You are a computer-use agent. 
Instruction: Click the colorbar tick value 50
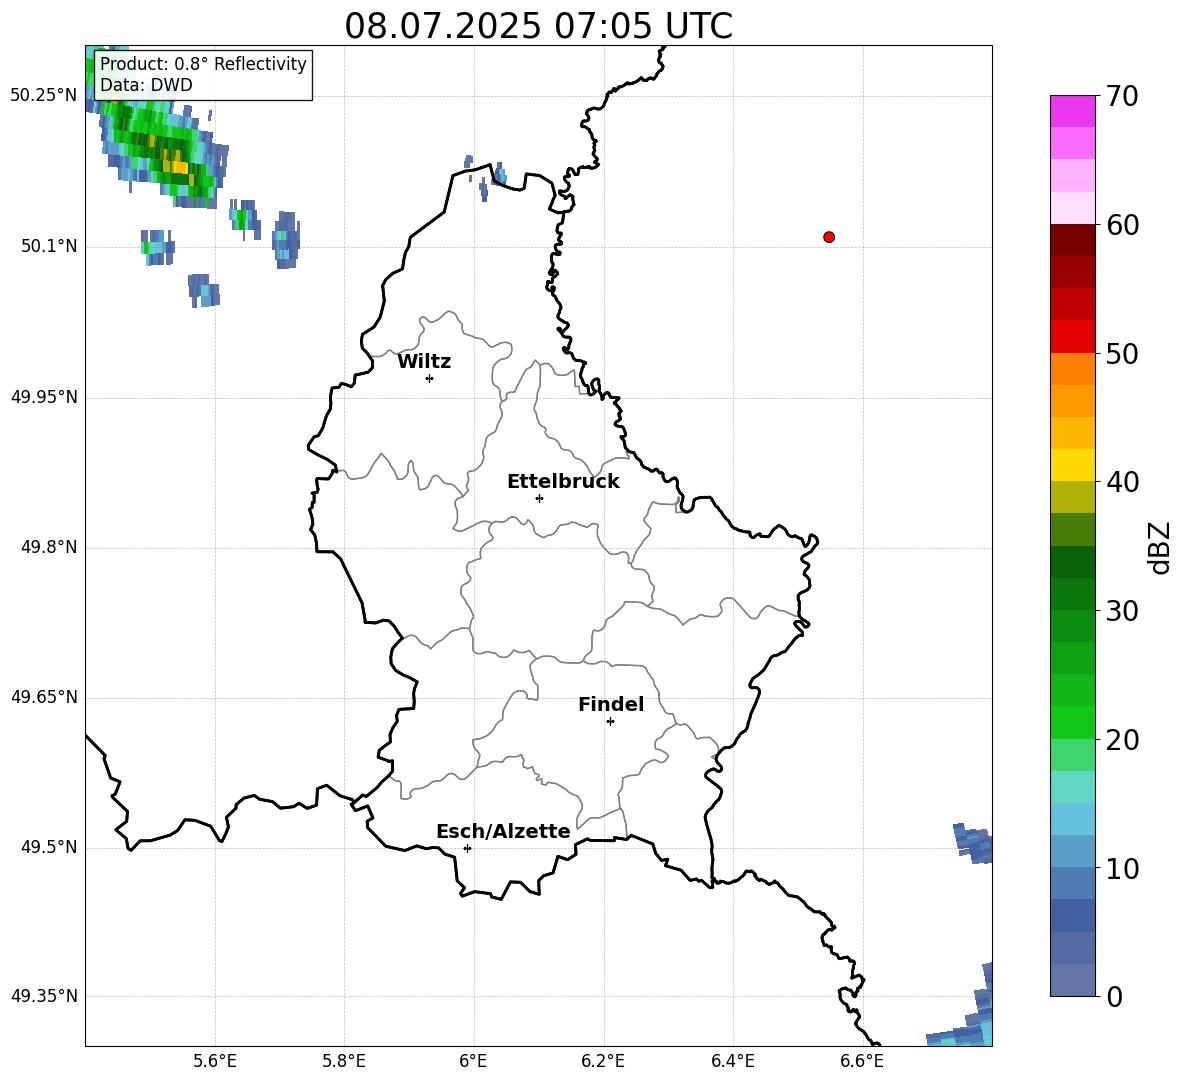1122,354
